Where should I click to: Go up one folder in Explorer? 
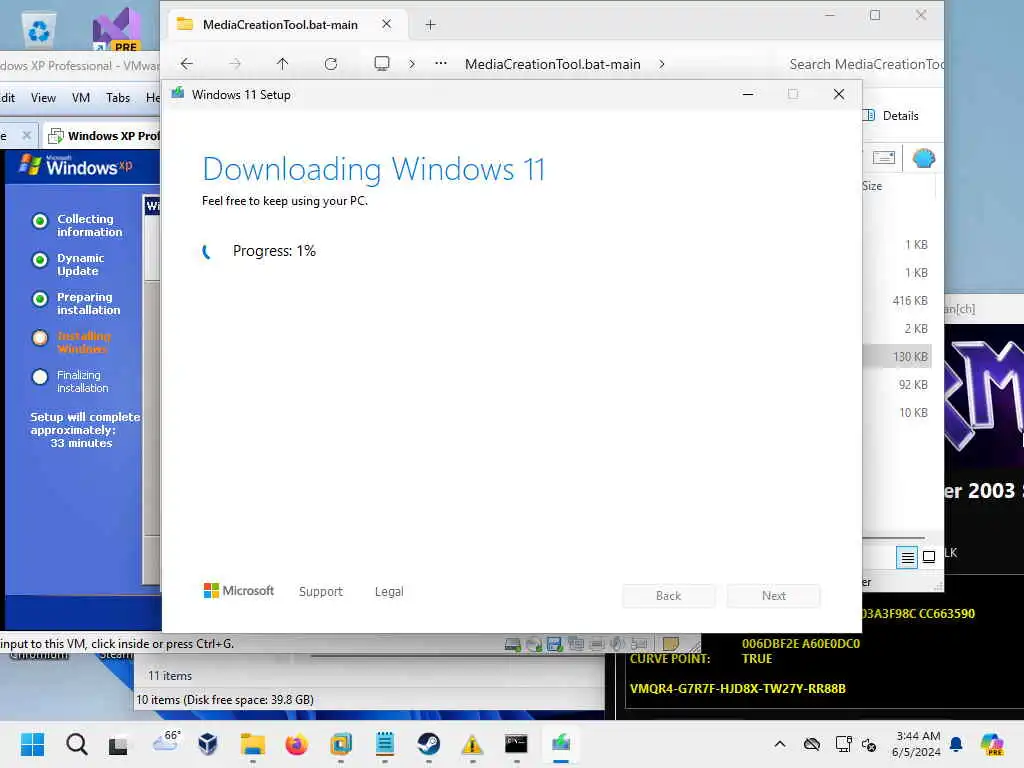(x=282, y=63)
